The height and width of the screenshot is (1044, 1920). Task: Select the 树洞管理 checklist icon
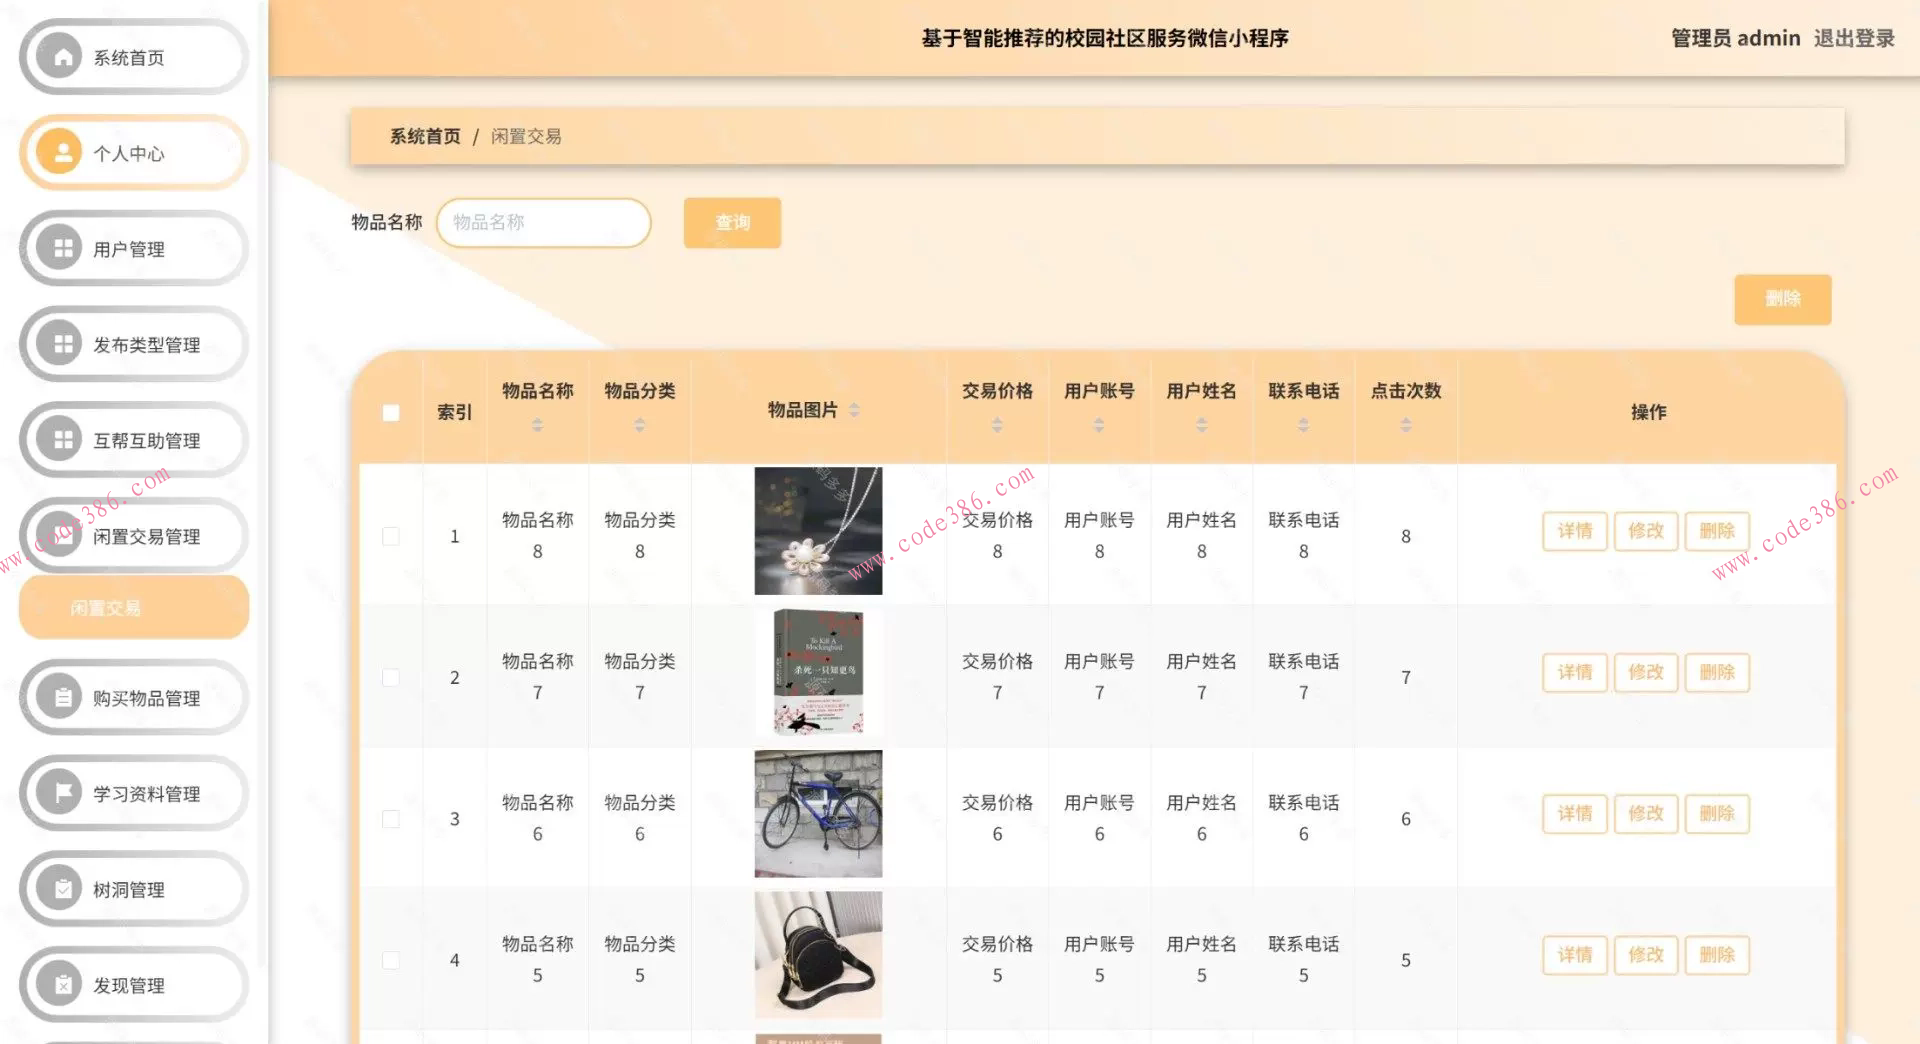click(61, 888)
